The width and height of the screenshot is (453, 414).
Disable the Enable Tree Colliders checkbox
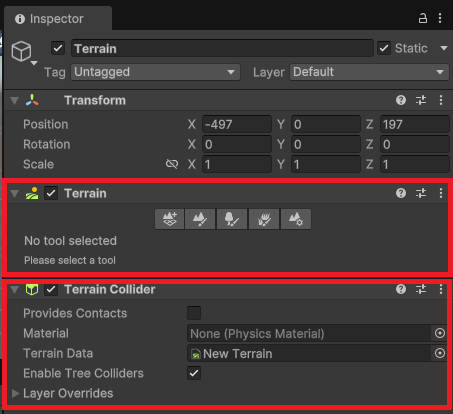pos(194,373)
